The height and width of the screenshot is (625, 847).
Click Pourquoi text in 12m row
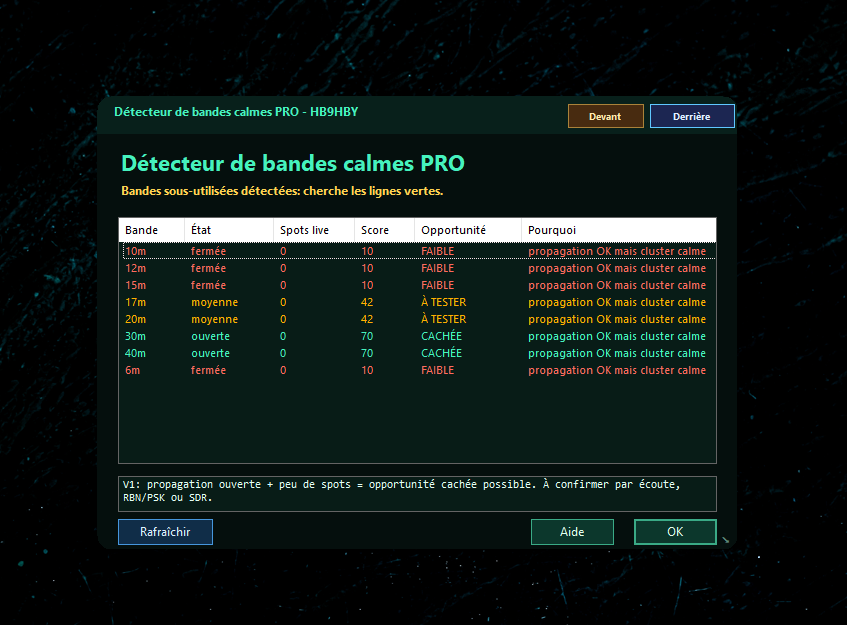point(617,268)
